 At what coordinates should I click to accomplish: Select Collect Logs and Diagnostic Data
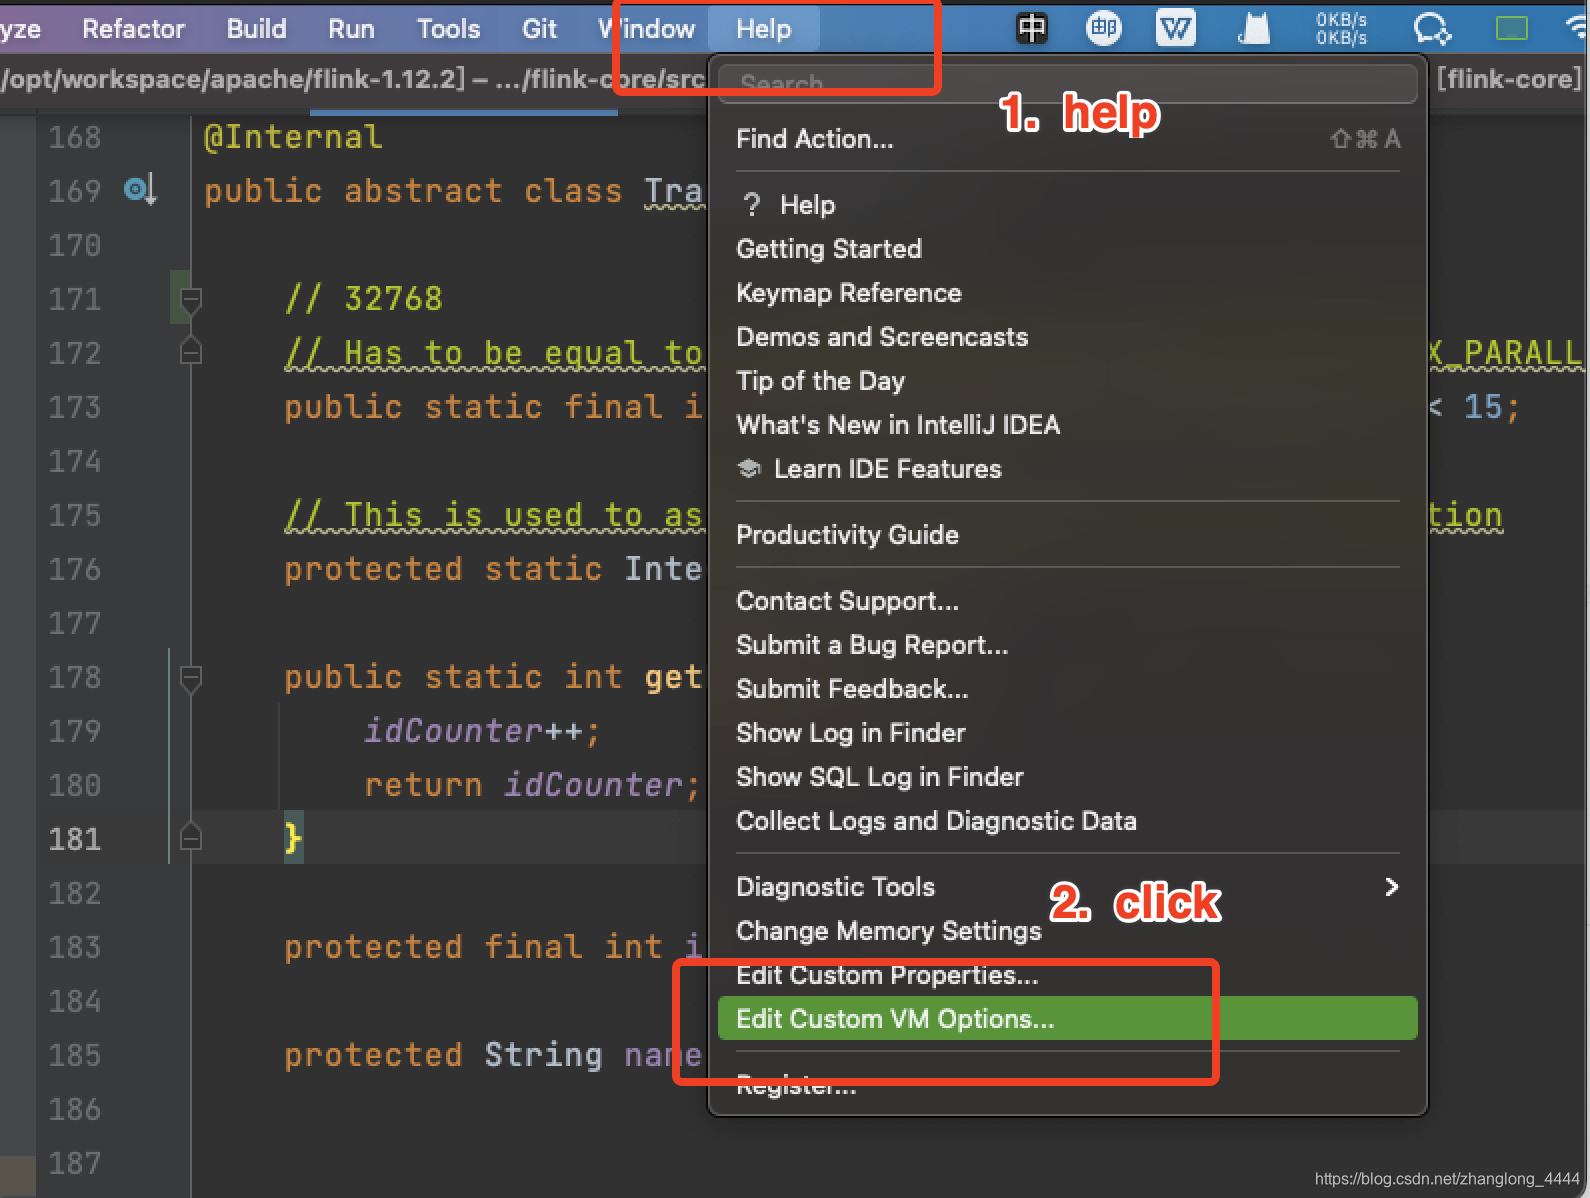pos(1067,821)
